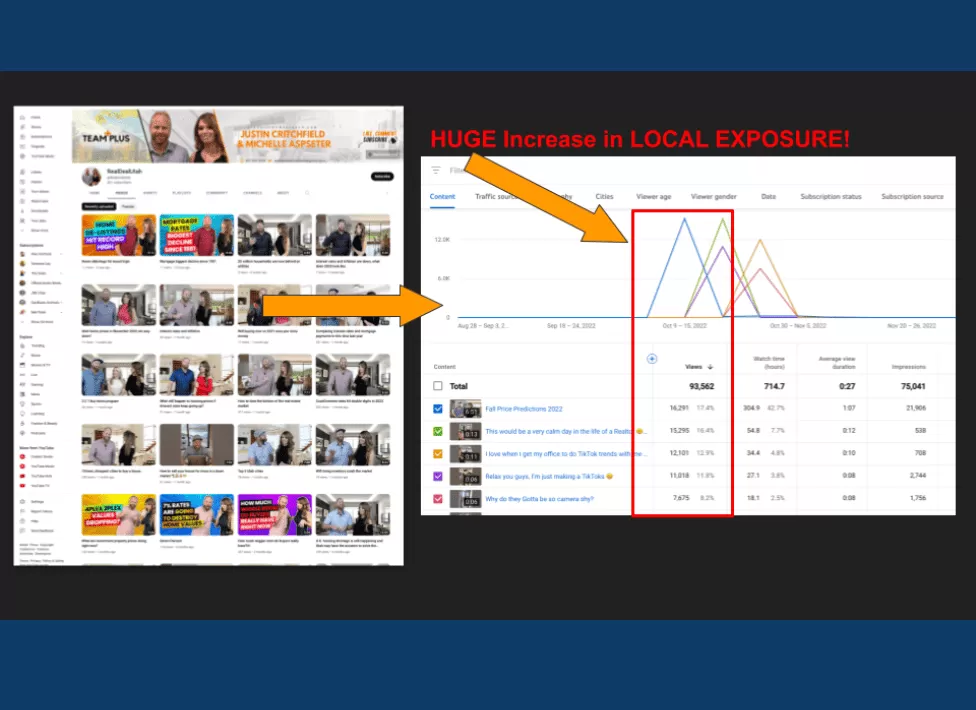
Task: Click the channel Subscribe button
Action: [382, 176]
